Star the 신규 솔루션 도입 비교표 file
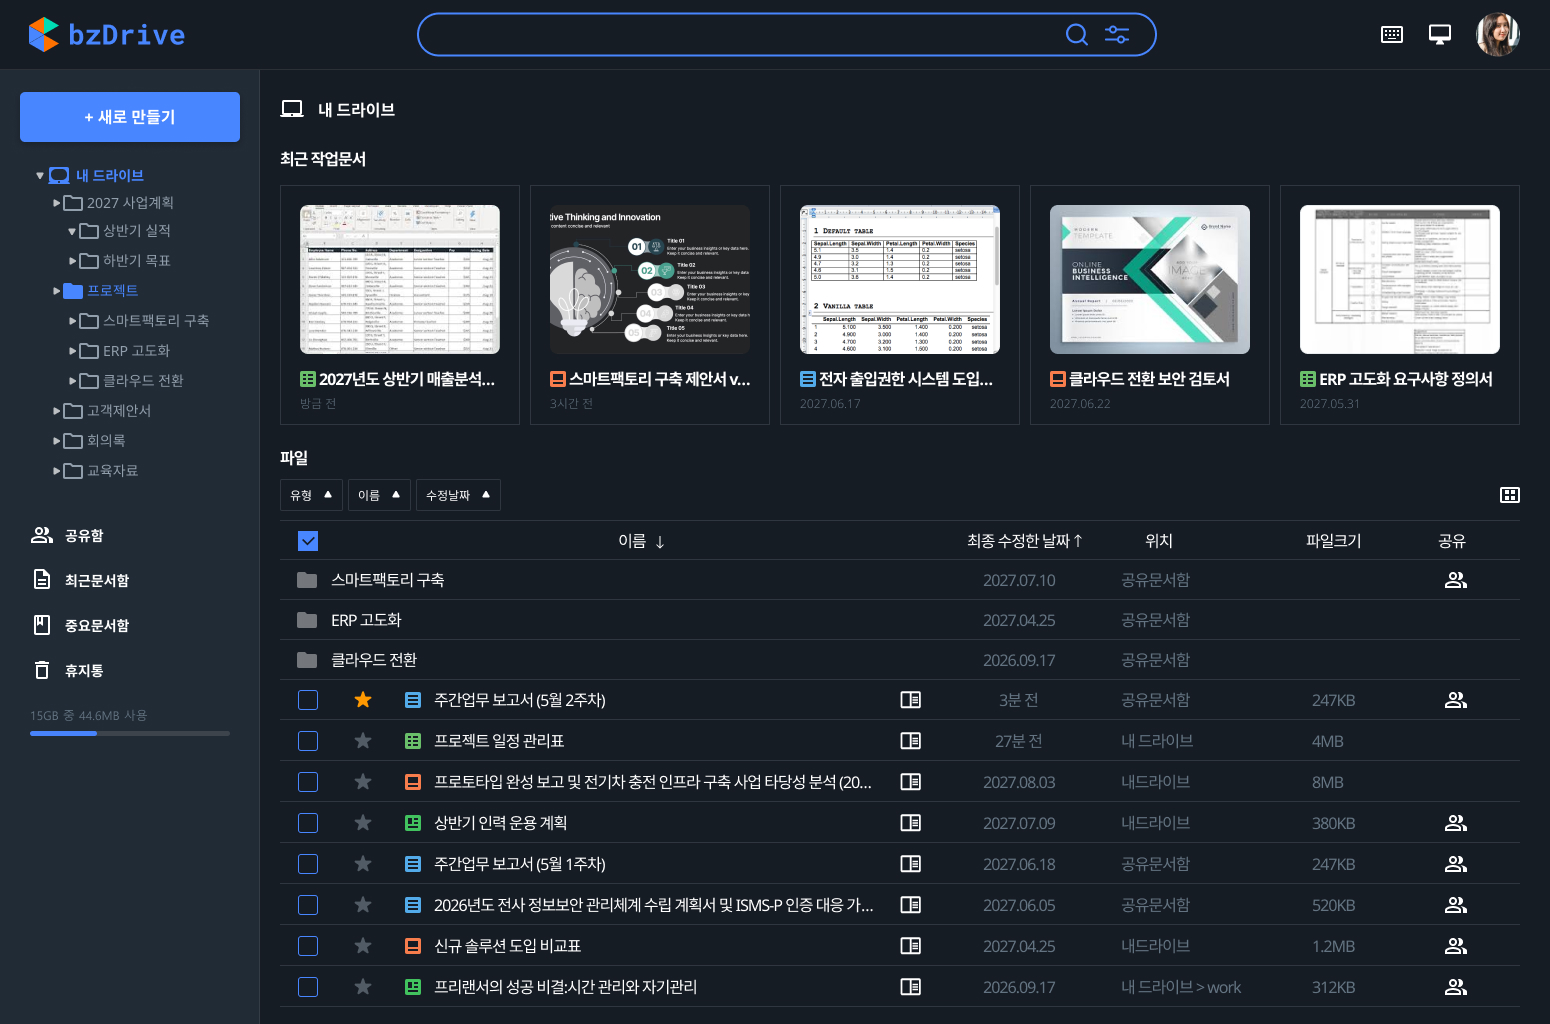The height and width of the screenshot is (1024, 1550). coord(363,946)
